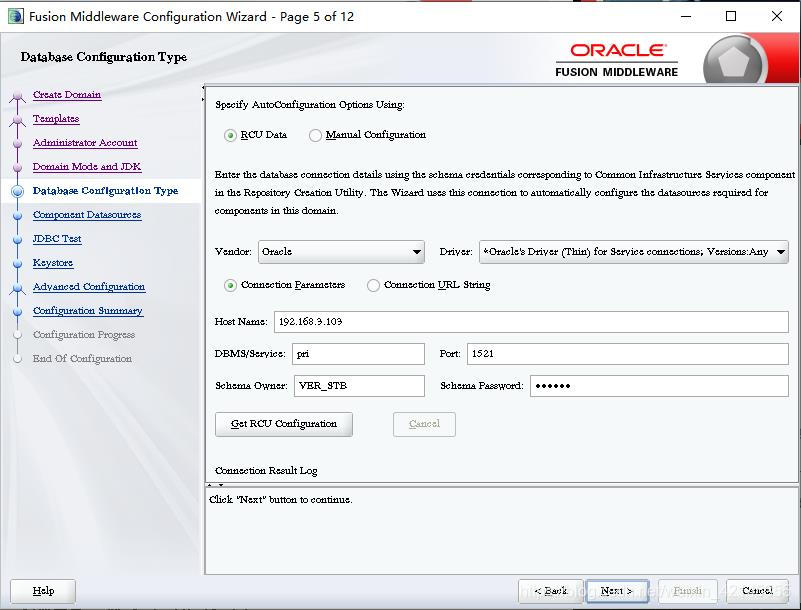Click the Advanced Configuration step marker icon
The image size is (801, 610).
tap(17, 288)
